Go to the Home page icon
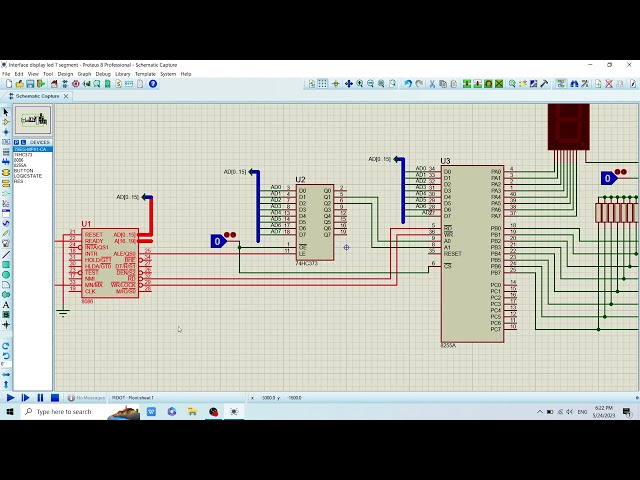 coord(54,84)
